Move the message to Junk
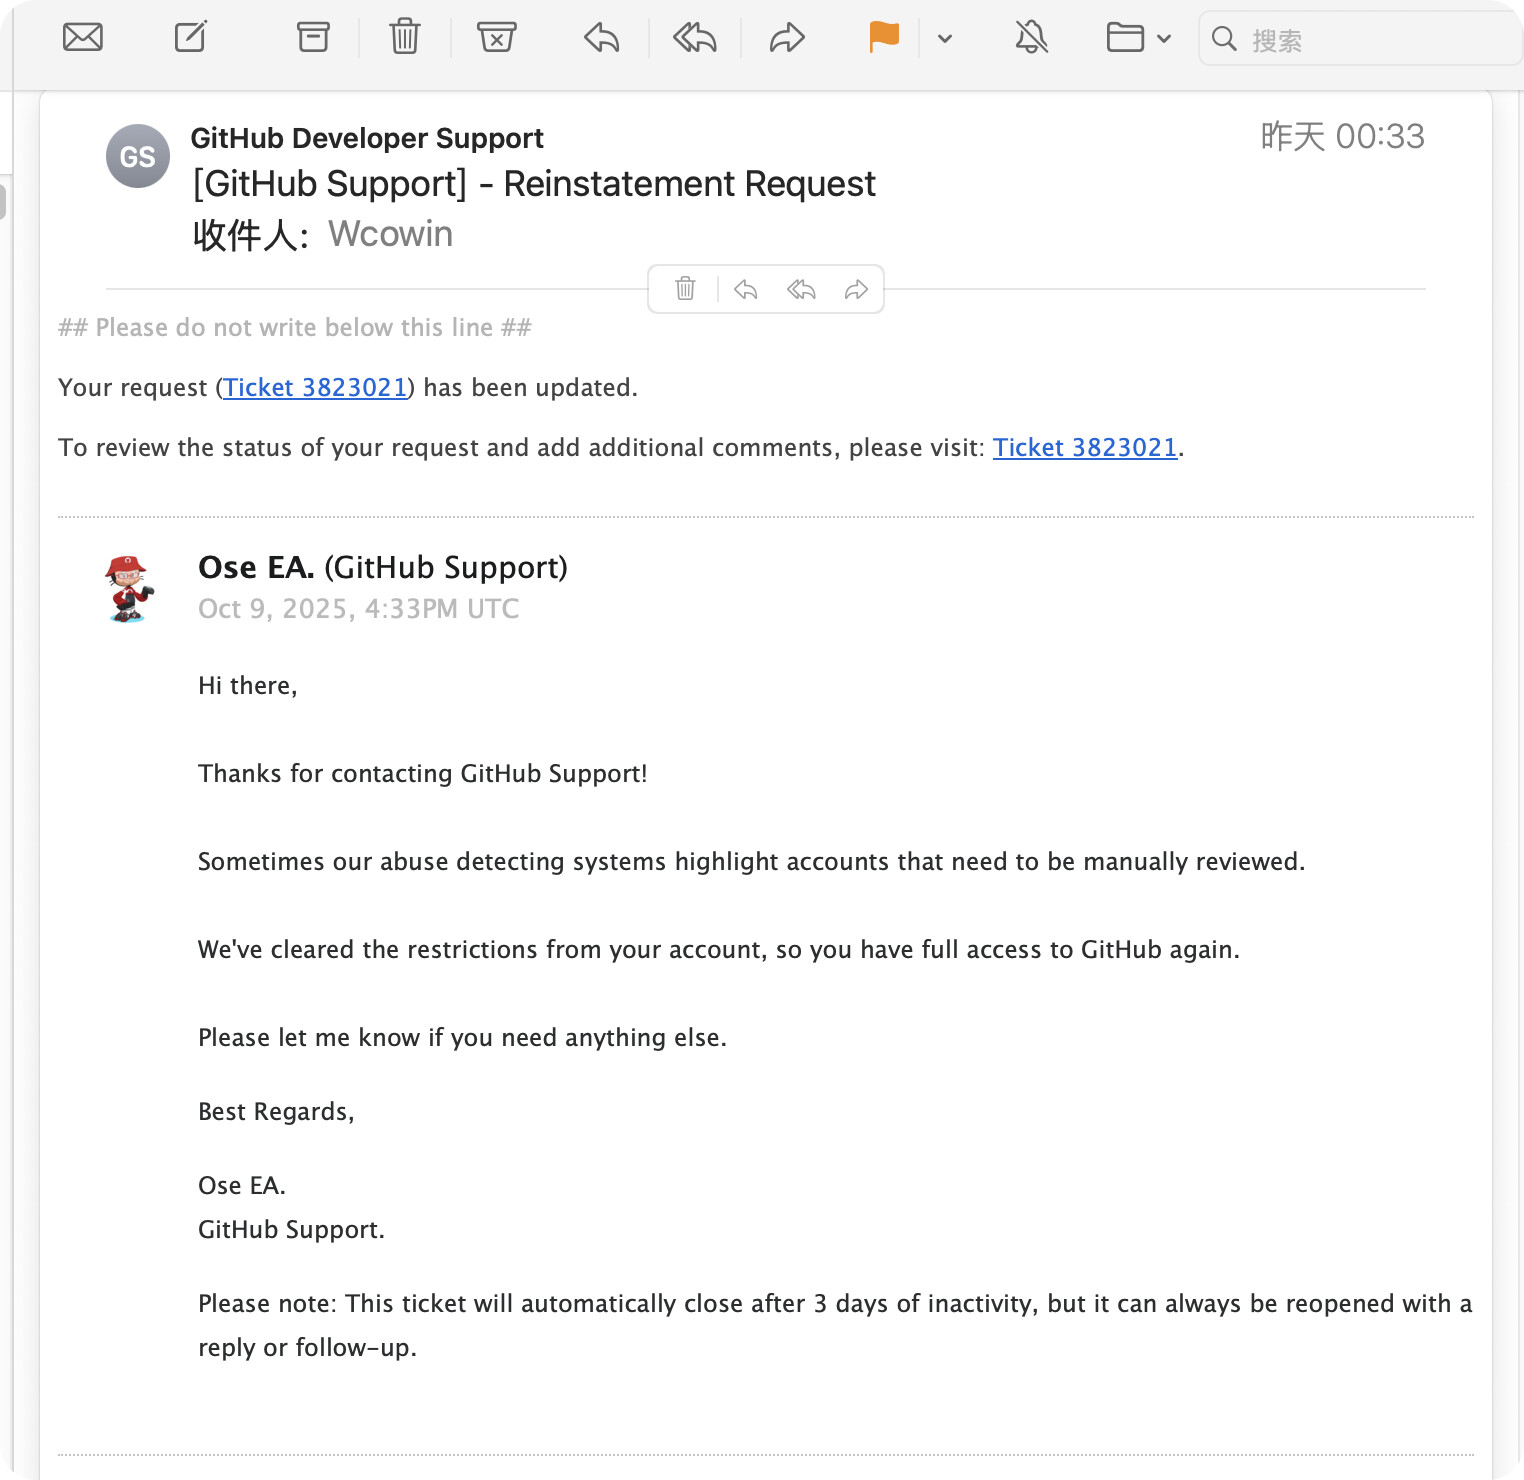This screenshot has width=1524, height=1480. [496, 38]
